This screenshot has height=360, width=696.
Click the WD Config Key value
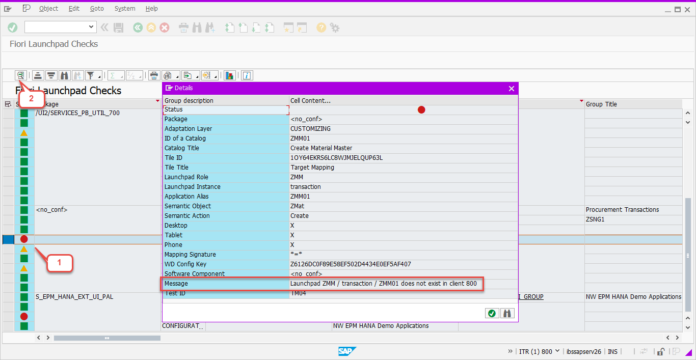pyautogui.click(x=351, y=264)
